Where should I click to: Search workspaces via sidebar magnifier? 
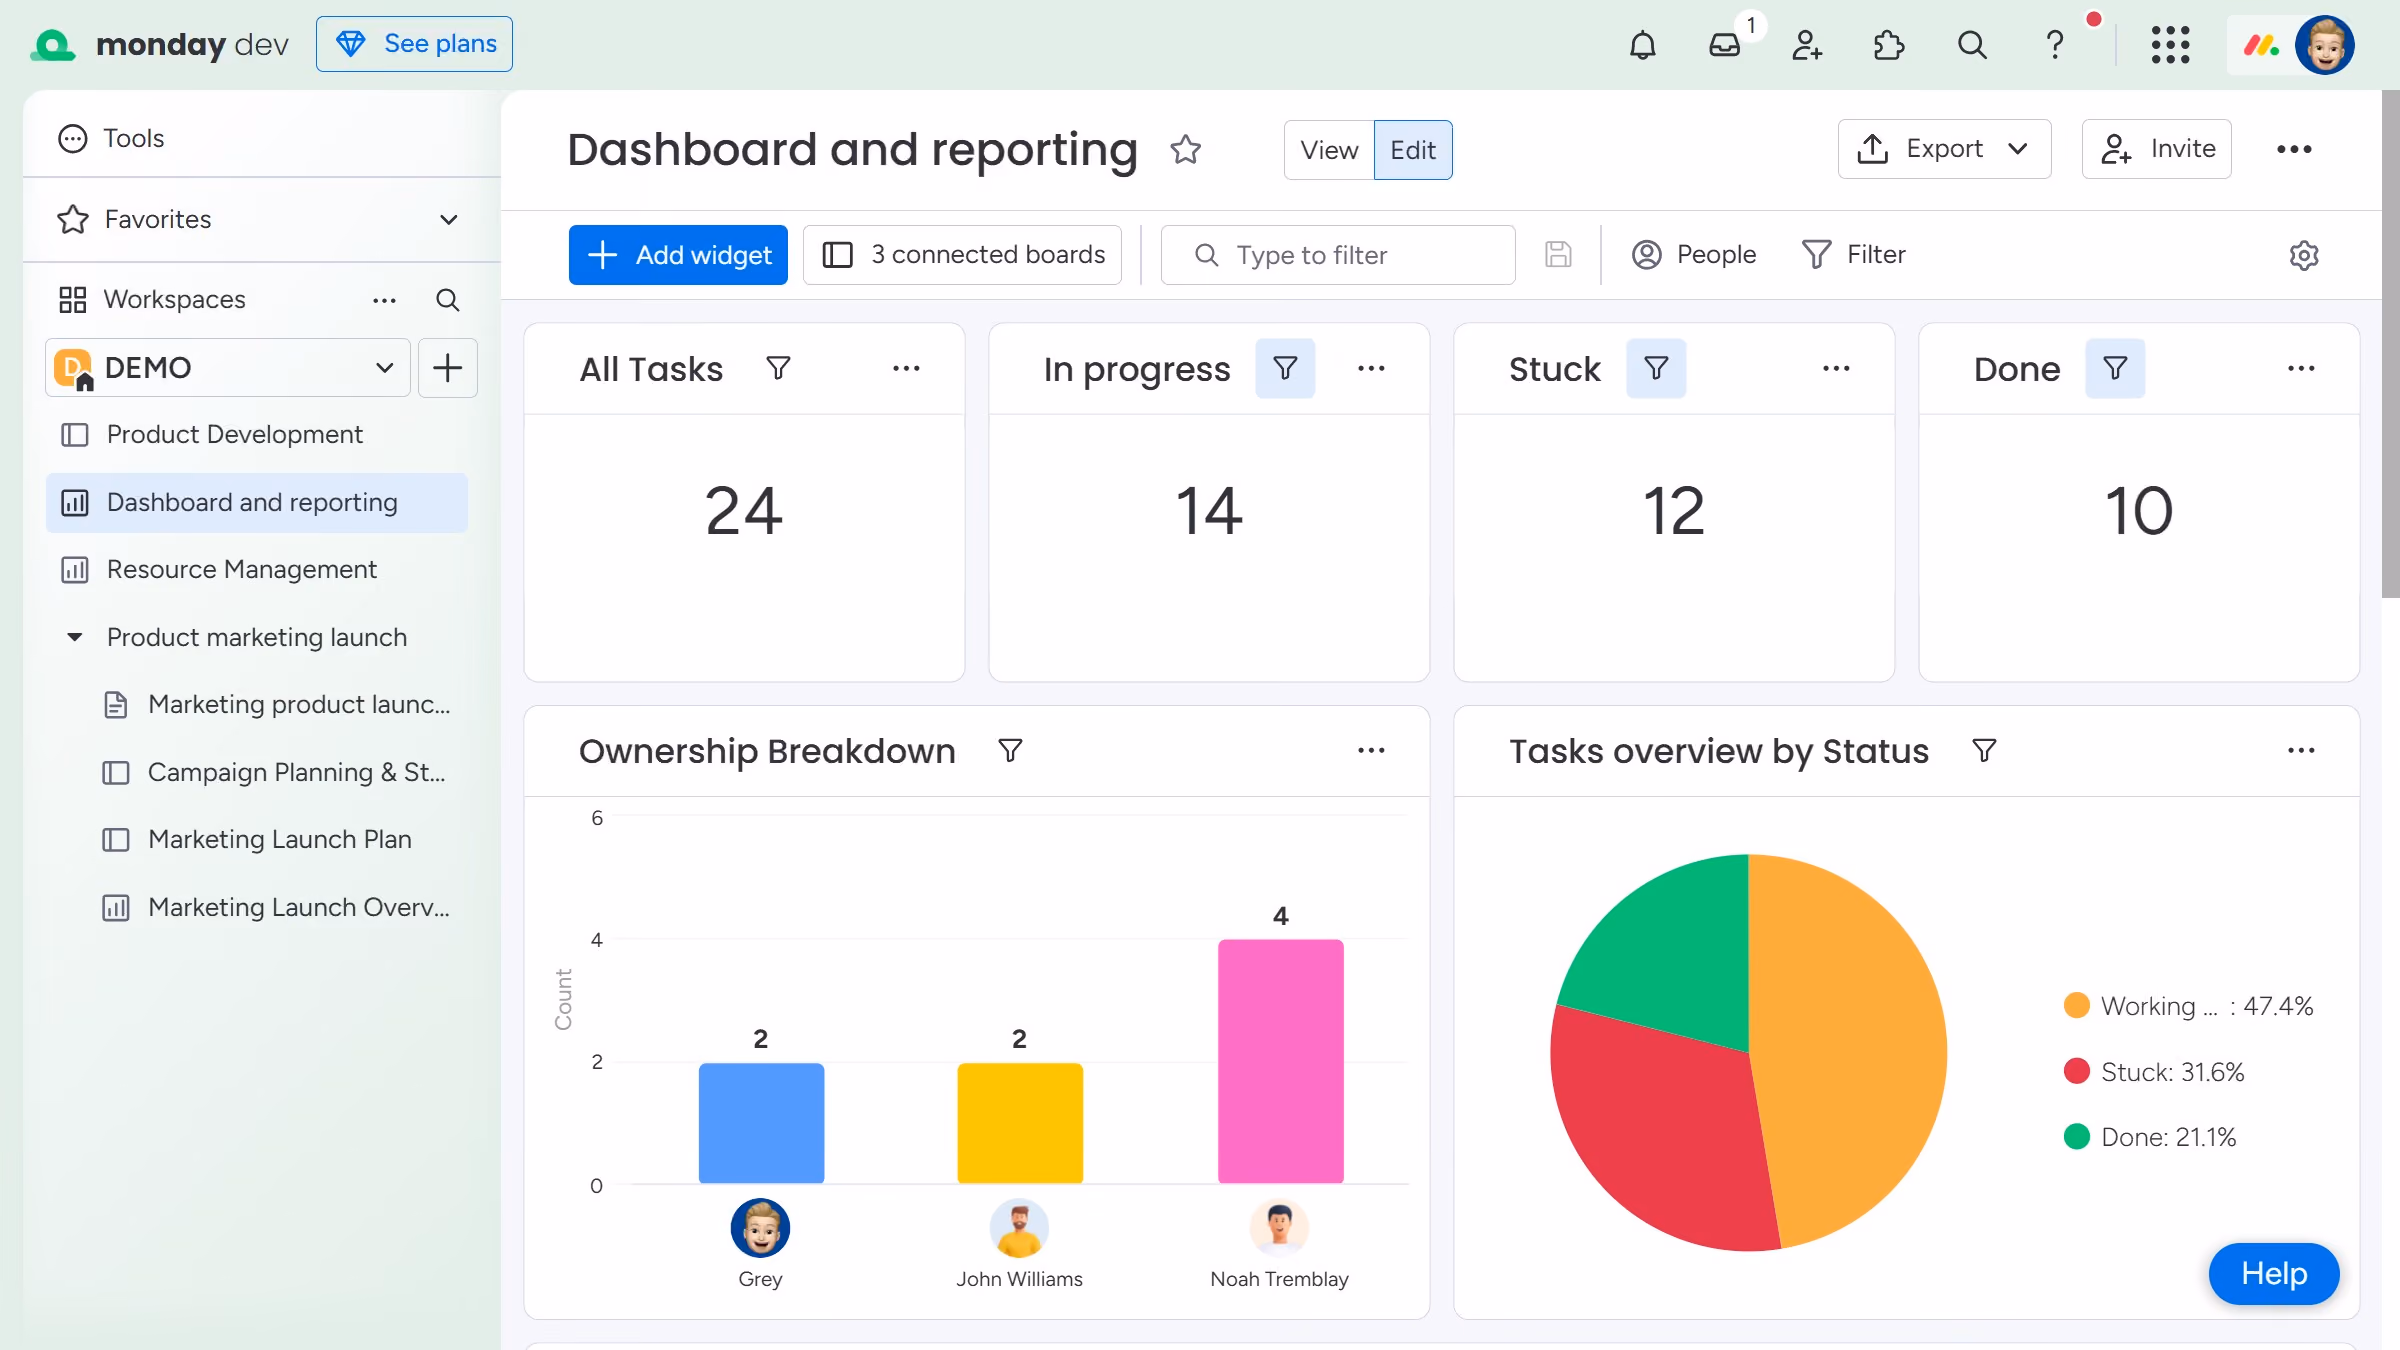pyautogui.click(x=448, y=300)
